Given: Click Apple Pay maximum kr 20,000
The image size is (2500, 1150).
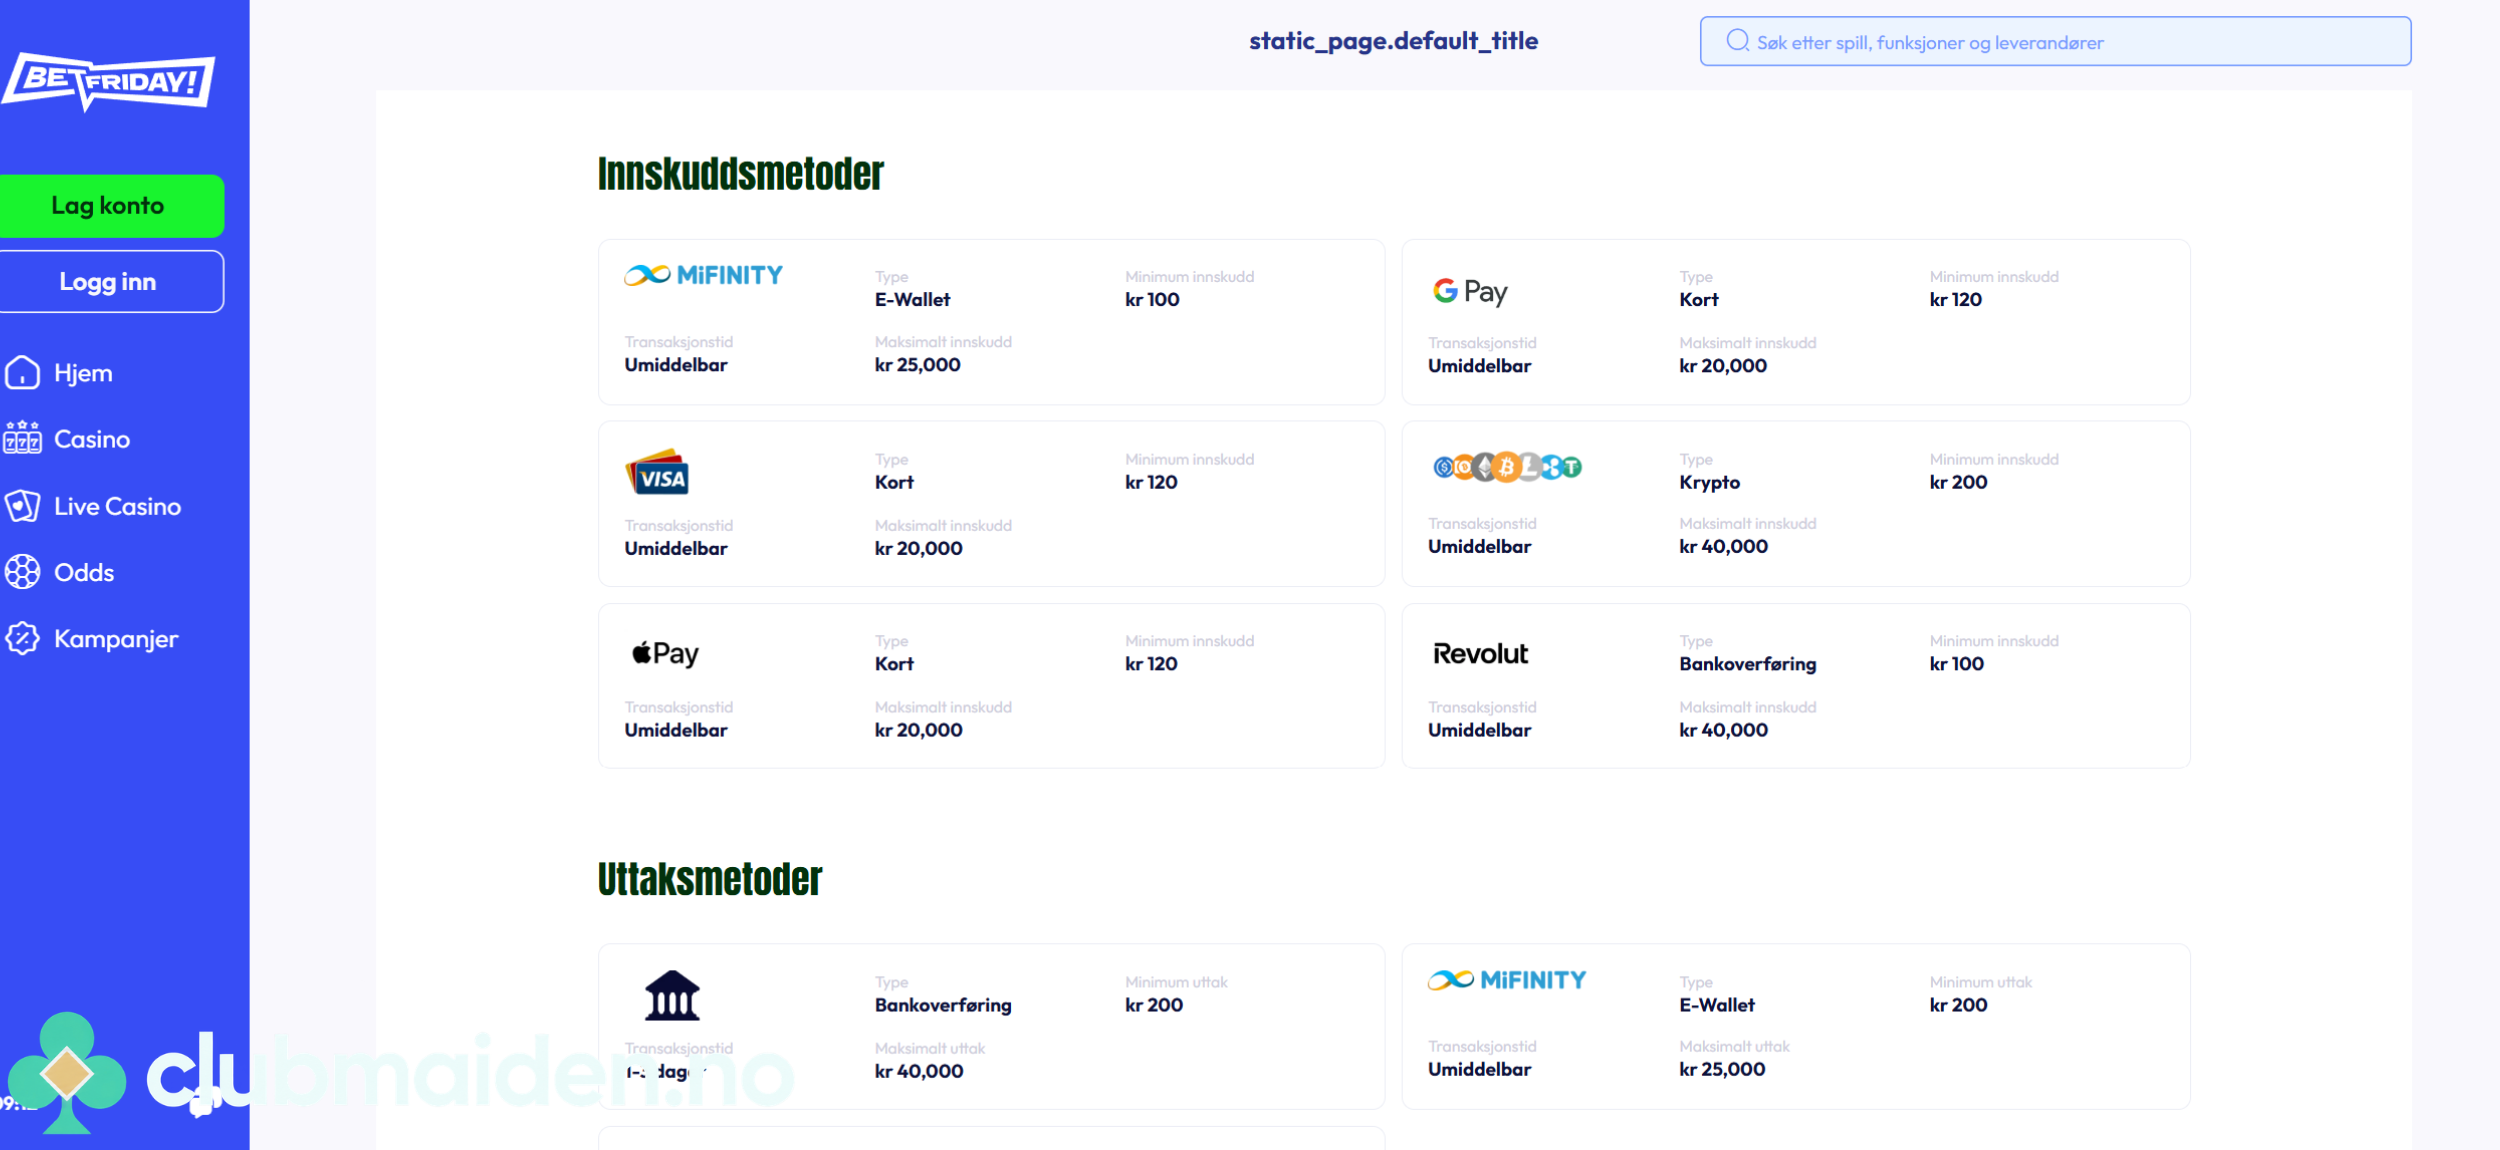Looking at the screenshot, I should 918,730.
